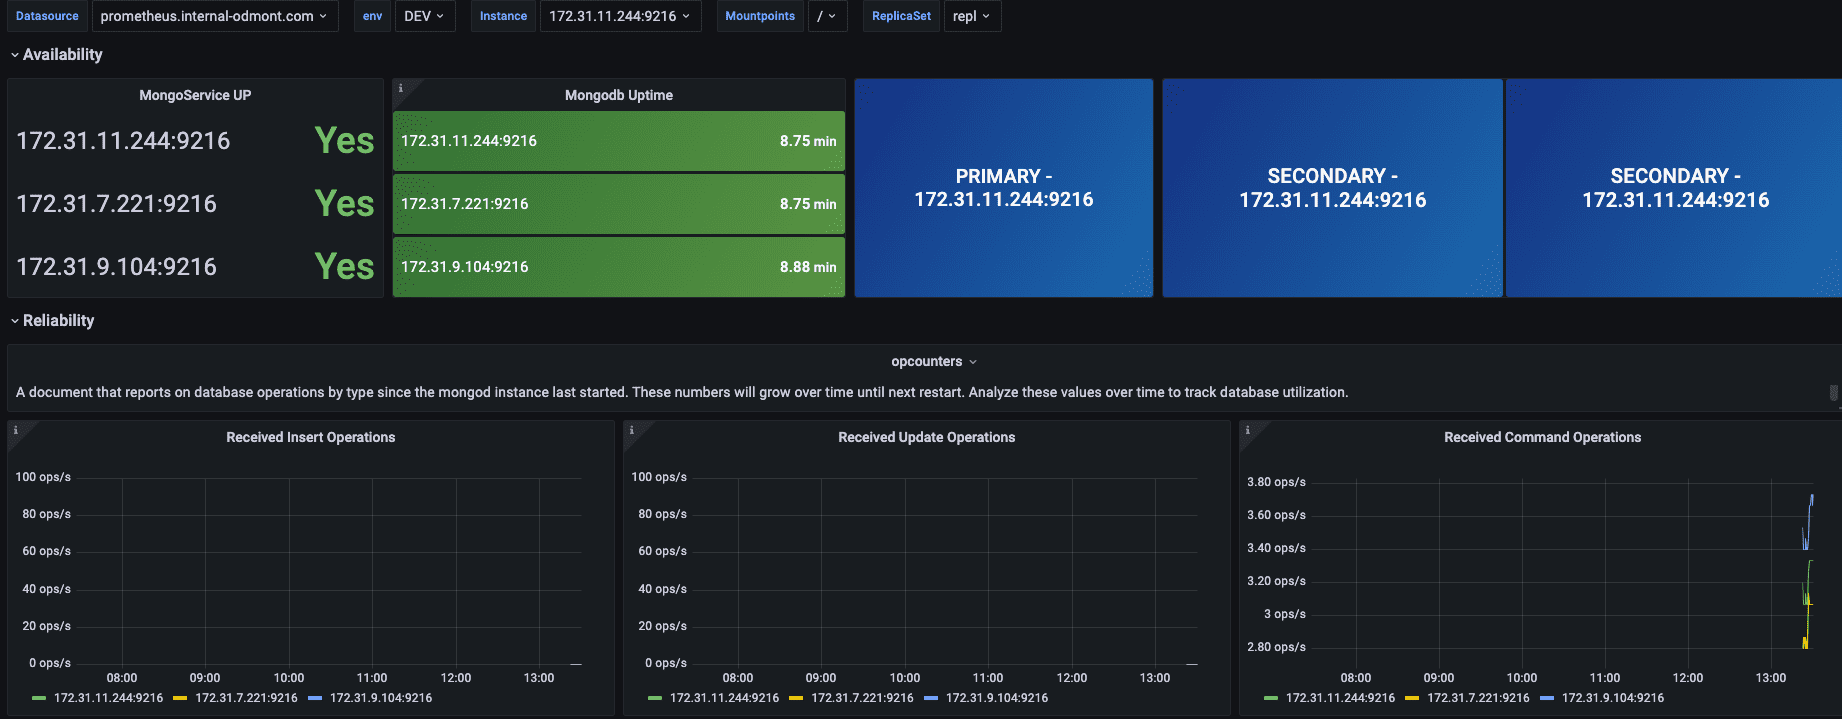The height and width of the screenshot is (719, 1842).
Task: Click the 172.31.11.244:9216 row in MongoService UP
Action: (x=195, y=141)
